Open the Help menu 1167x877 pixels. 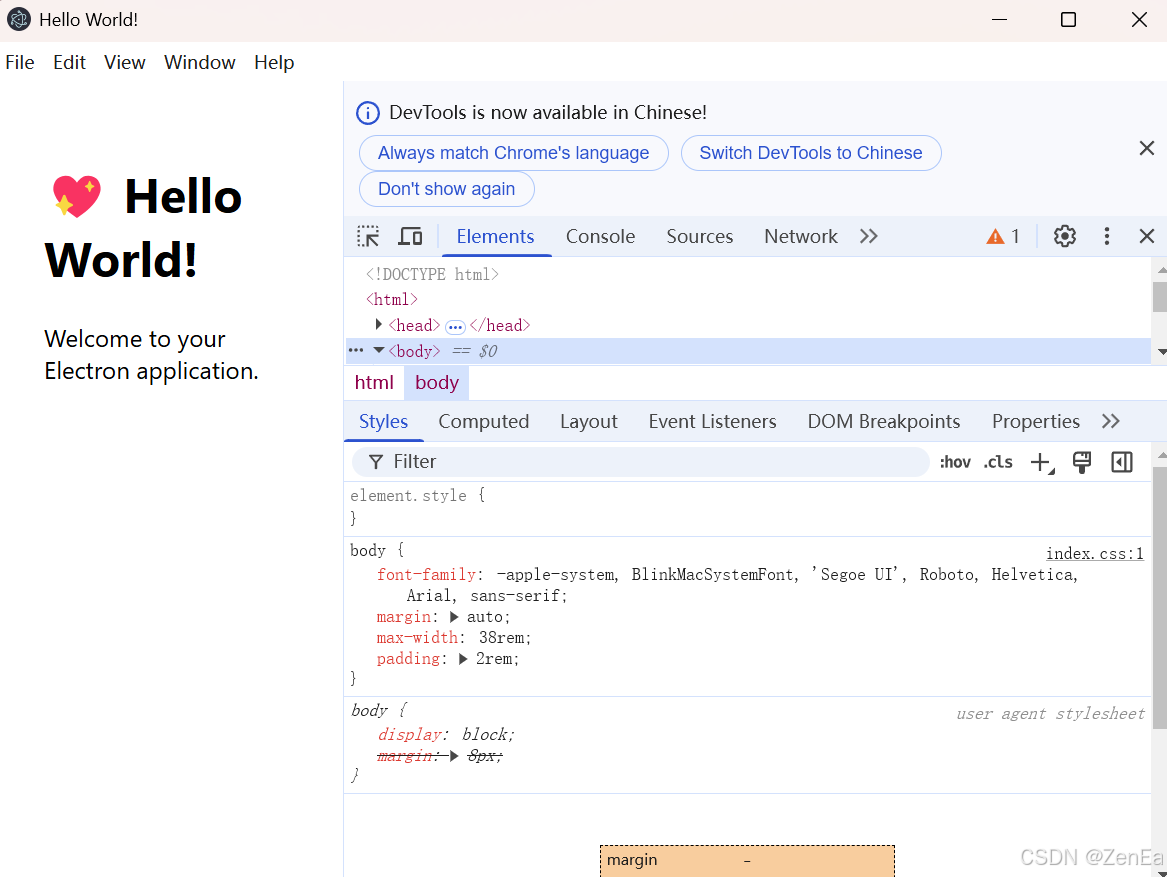[x=274, y=63]
